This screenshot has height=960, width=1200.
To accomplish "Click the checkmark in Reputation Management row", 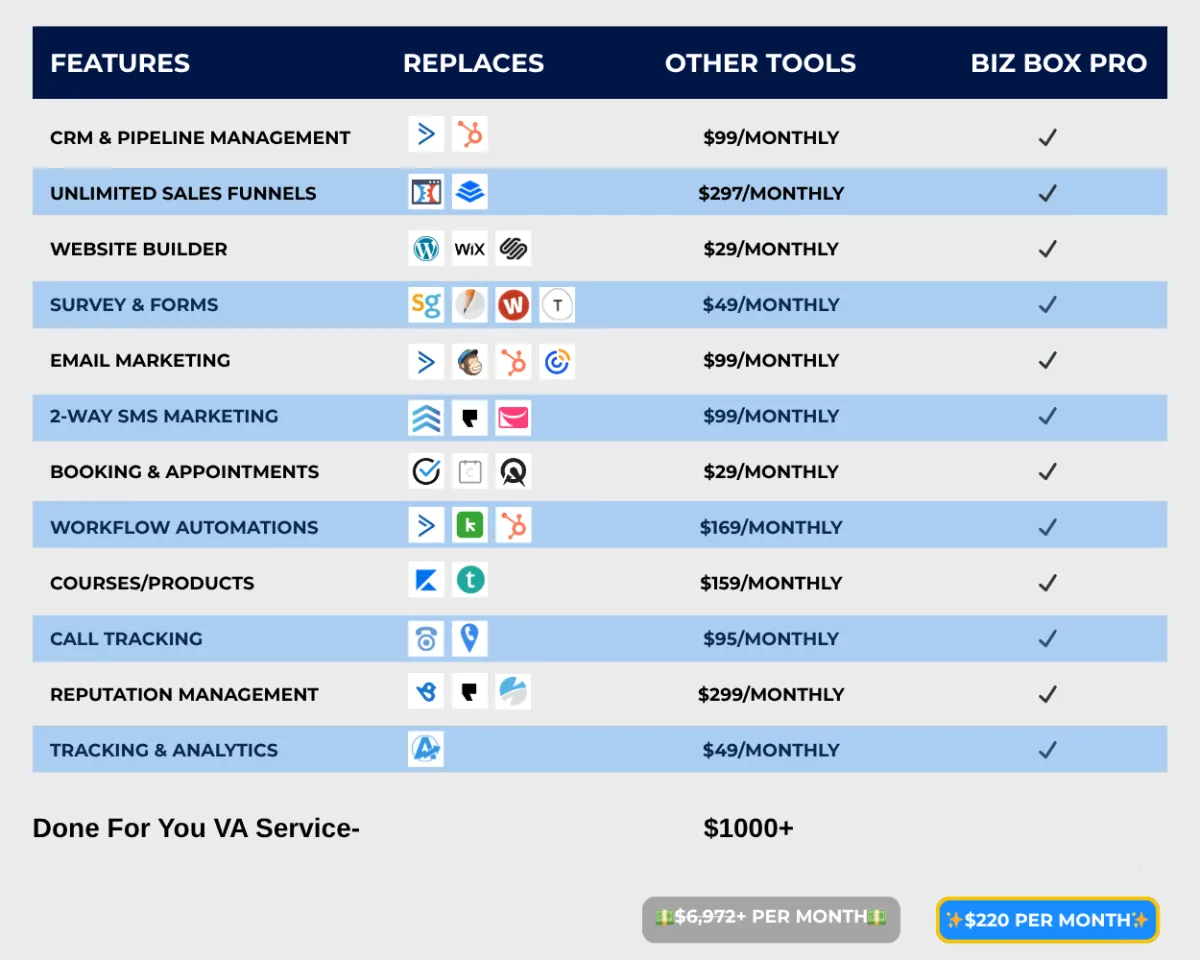I will [x=1047, y=694].
